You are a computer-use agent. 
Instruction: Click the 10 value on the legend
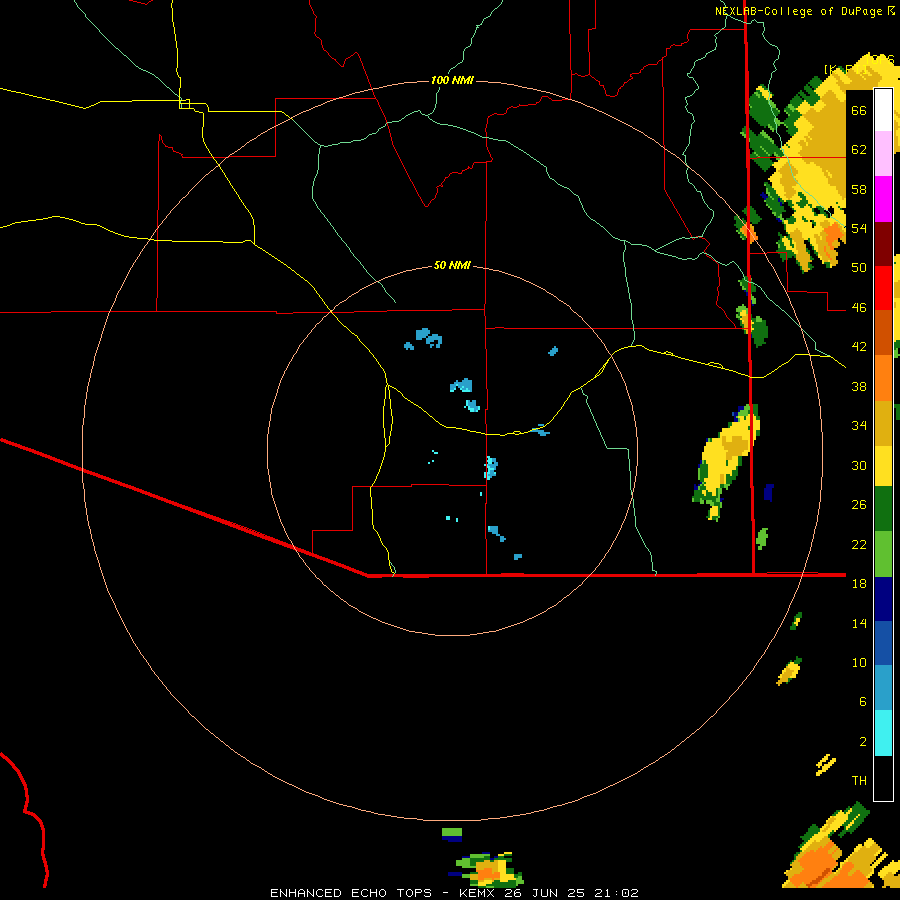859,663
